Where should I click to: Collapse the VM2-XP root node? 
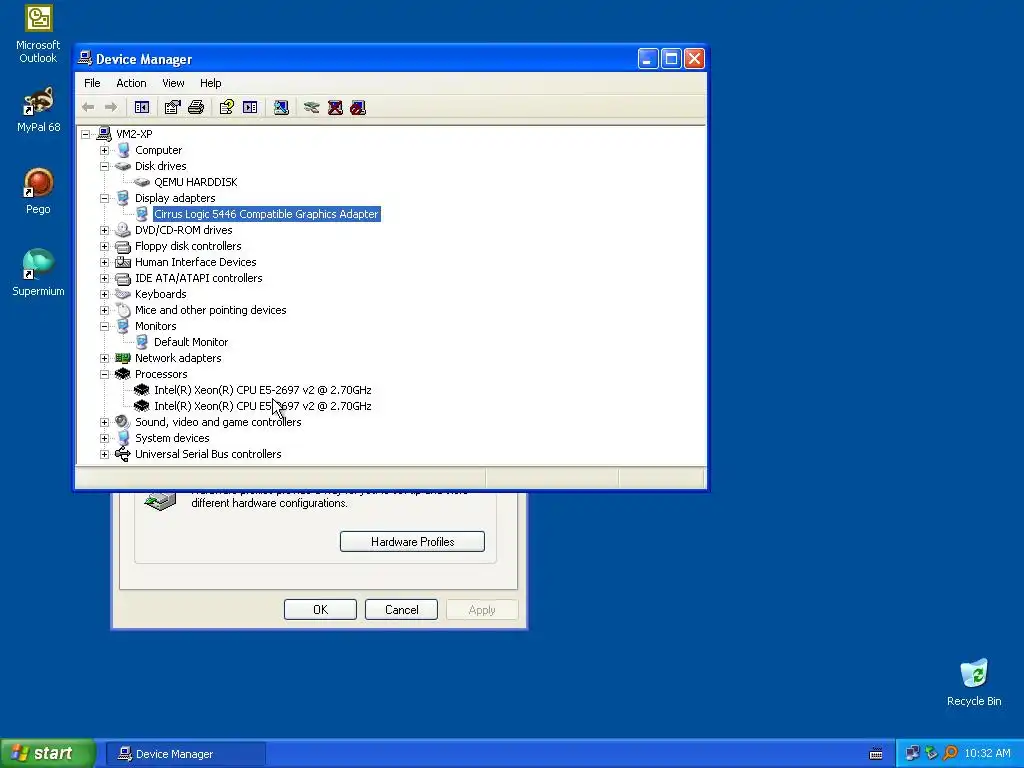86,135
